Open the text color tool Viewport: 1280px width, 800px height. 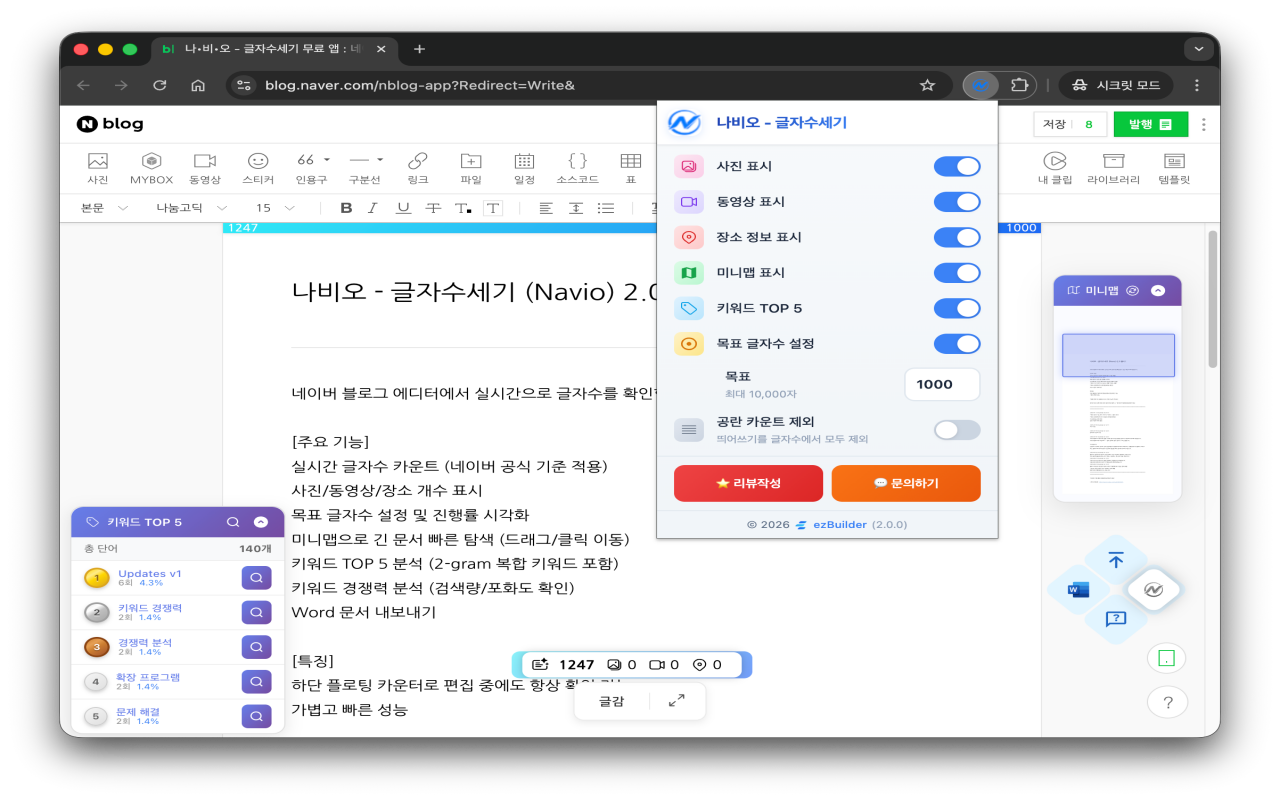point(463,208)
